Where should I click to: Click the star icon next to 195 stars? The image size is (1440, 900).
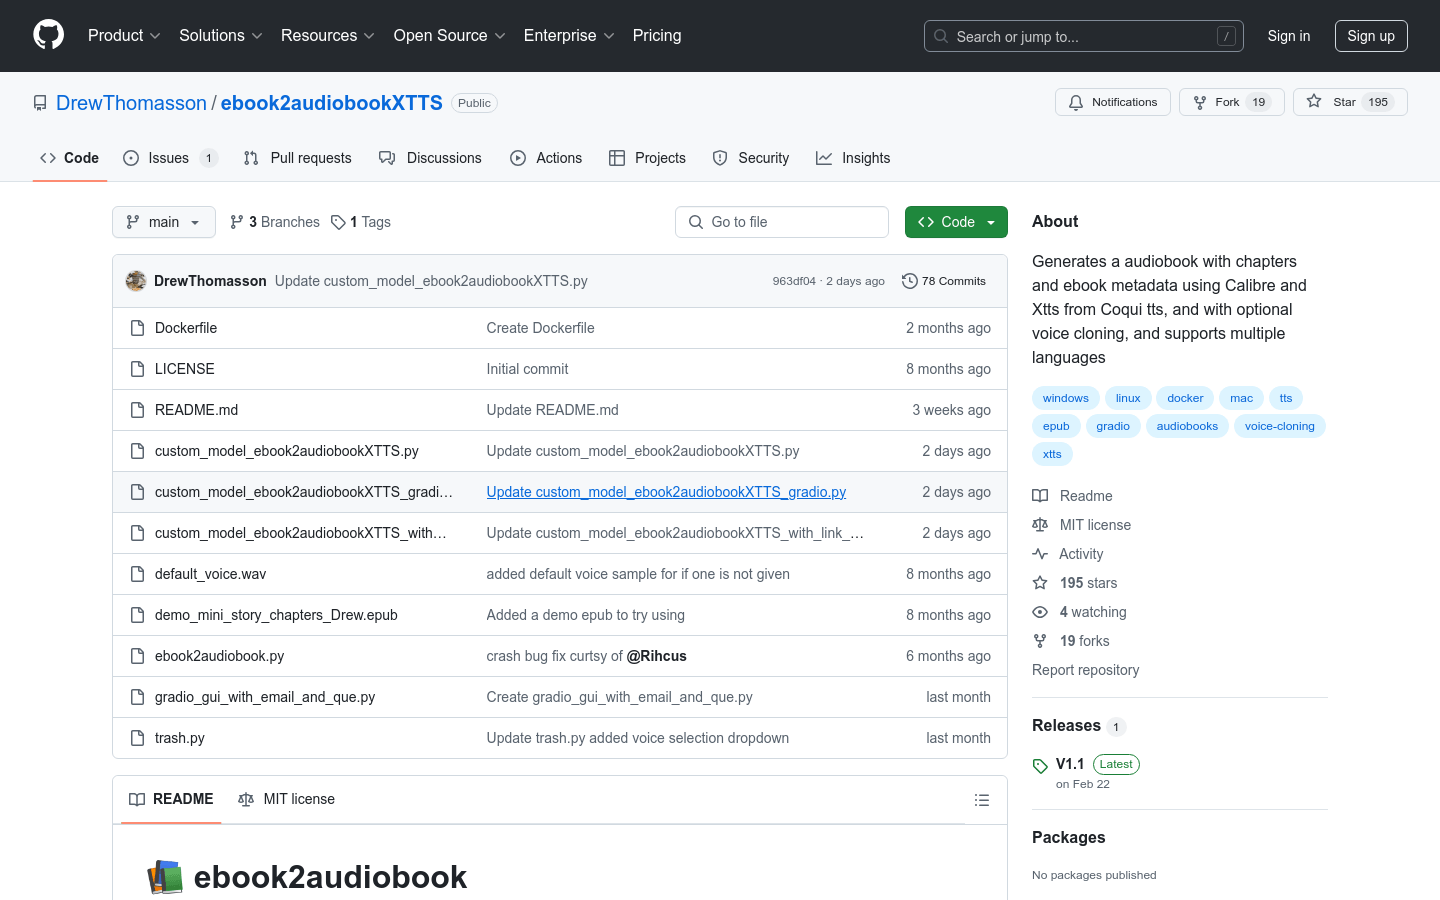point(1040,583)
